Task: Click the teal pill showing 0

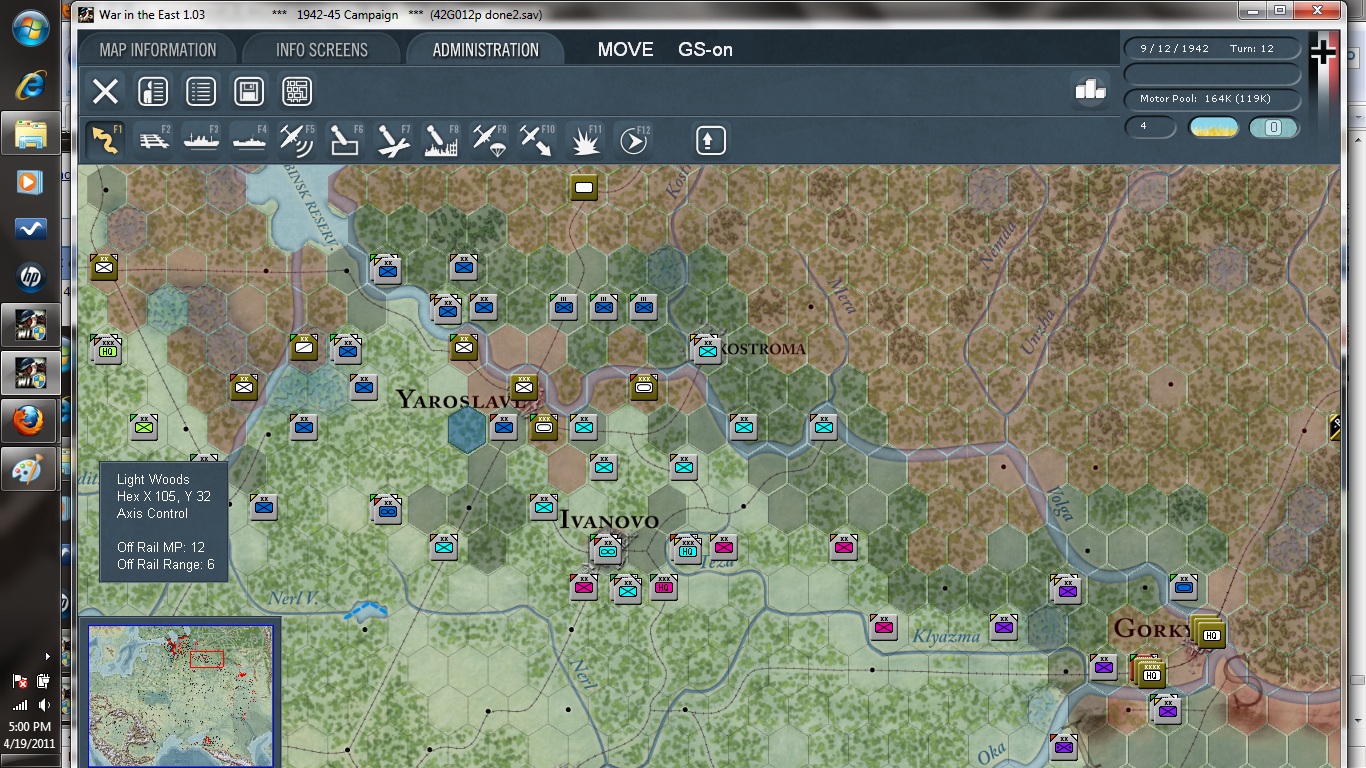Action: tap(1274, 128)
